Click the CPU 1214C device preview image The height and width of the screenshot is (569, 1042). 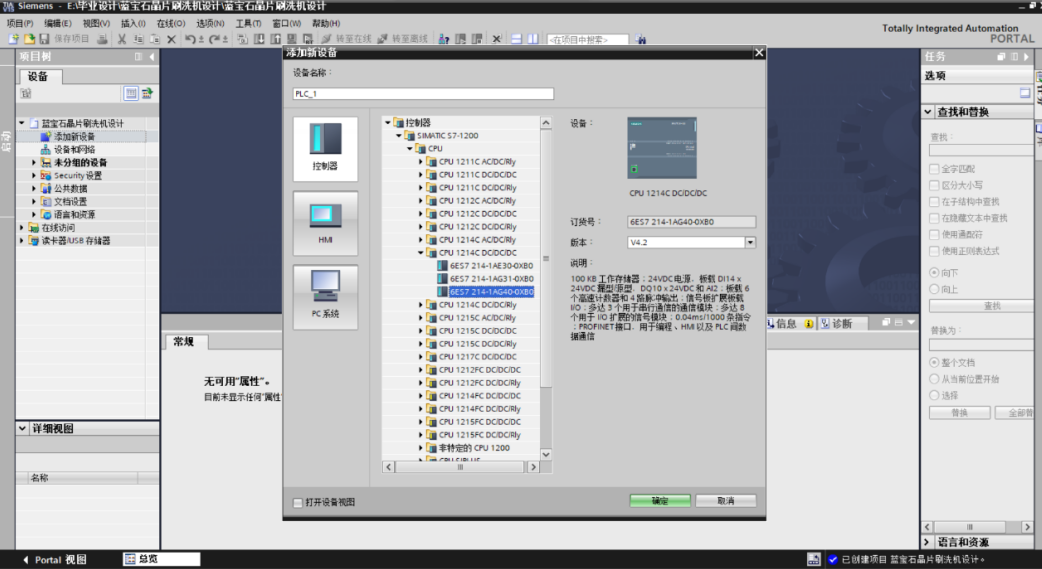point(662,148)
